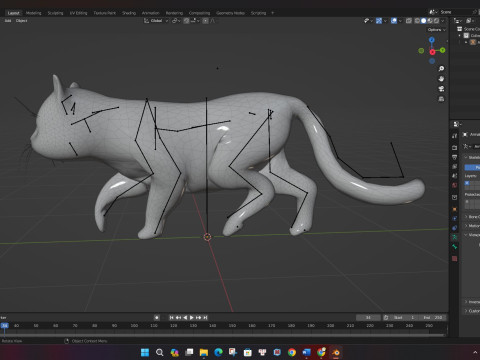Screen dimensions: 480x360
Task: Open viewport shading options dropdown
Action: (443, 21)
